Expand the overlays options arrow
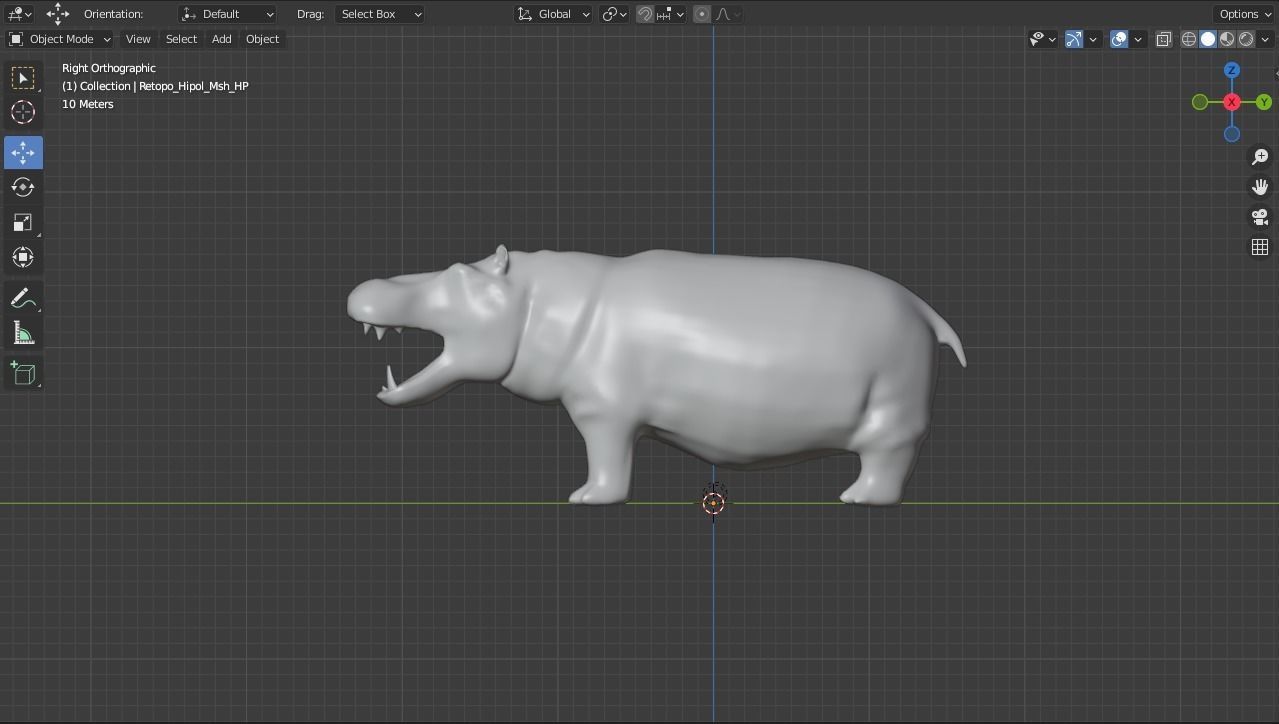1279x724 pixels. click(1138, 39)
